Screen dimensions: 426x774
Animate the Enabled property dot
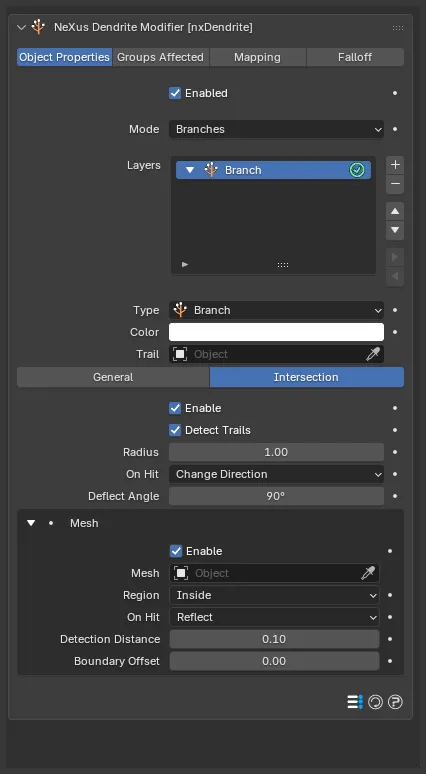pos(395,93)
